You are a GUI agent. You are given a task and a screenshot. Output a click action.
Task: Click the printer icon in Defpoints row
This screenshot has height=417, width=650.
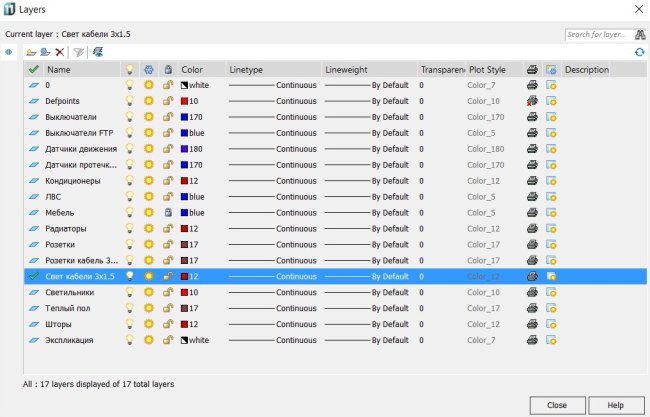point(532,101)
